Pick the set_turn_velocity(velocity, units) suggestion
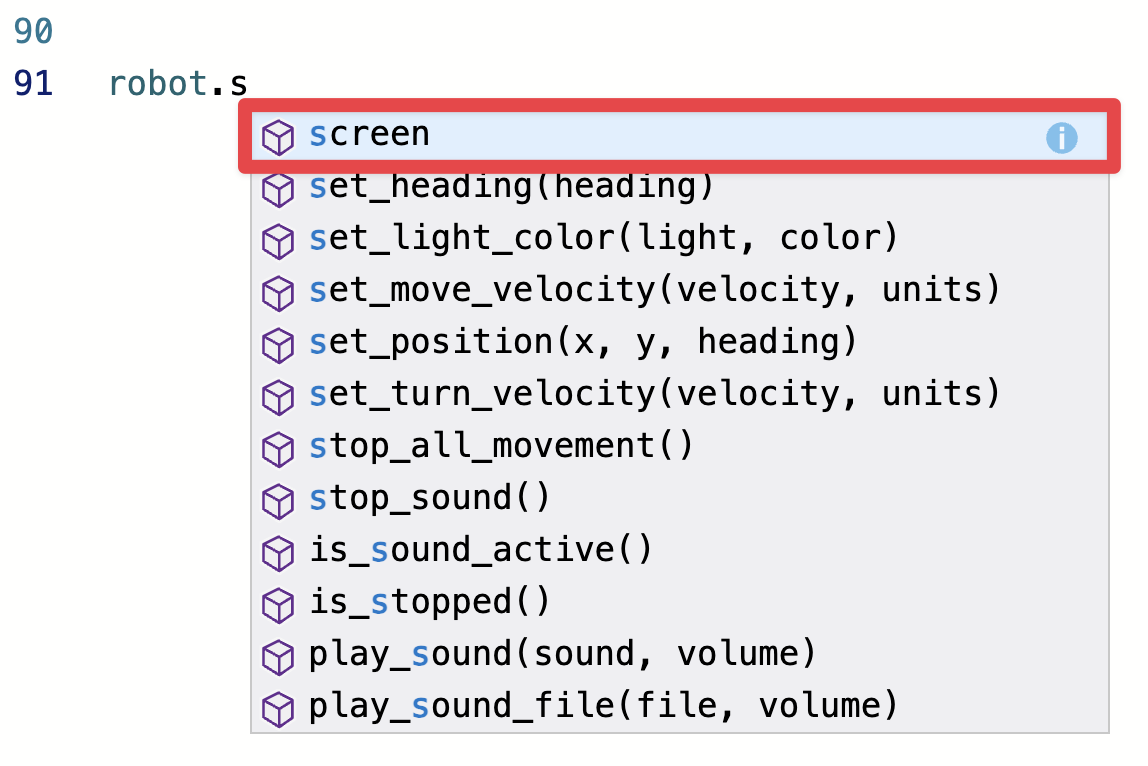Screen dimensions: 1148x766 pyautogui.click(x=654, y=395)
